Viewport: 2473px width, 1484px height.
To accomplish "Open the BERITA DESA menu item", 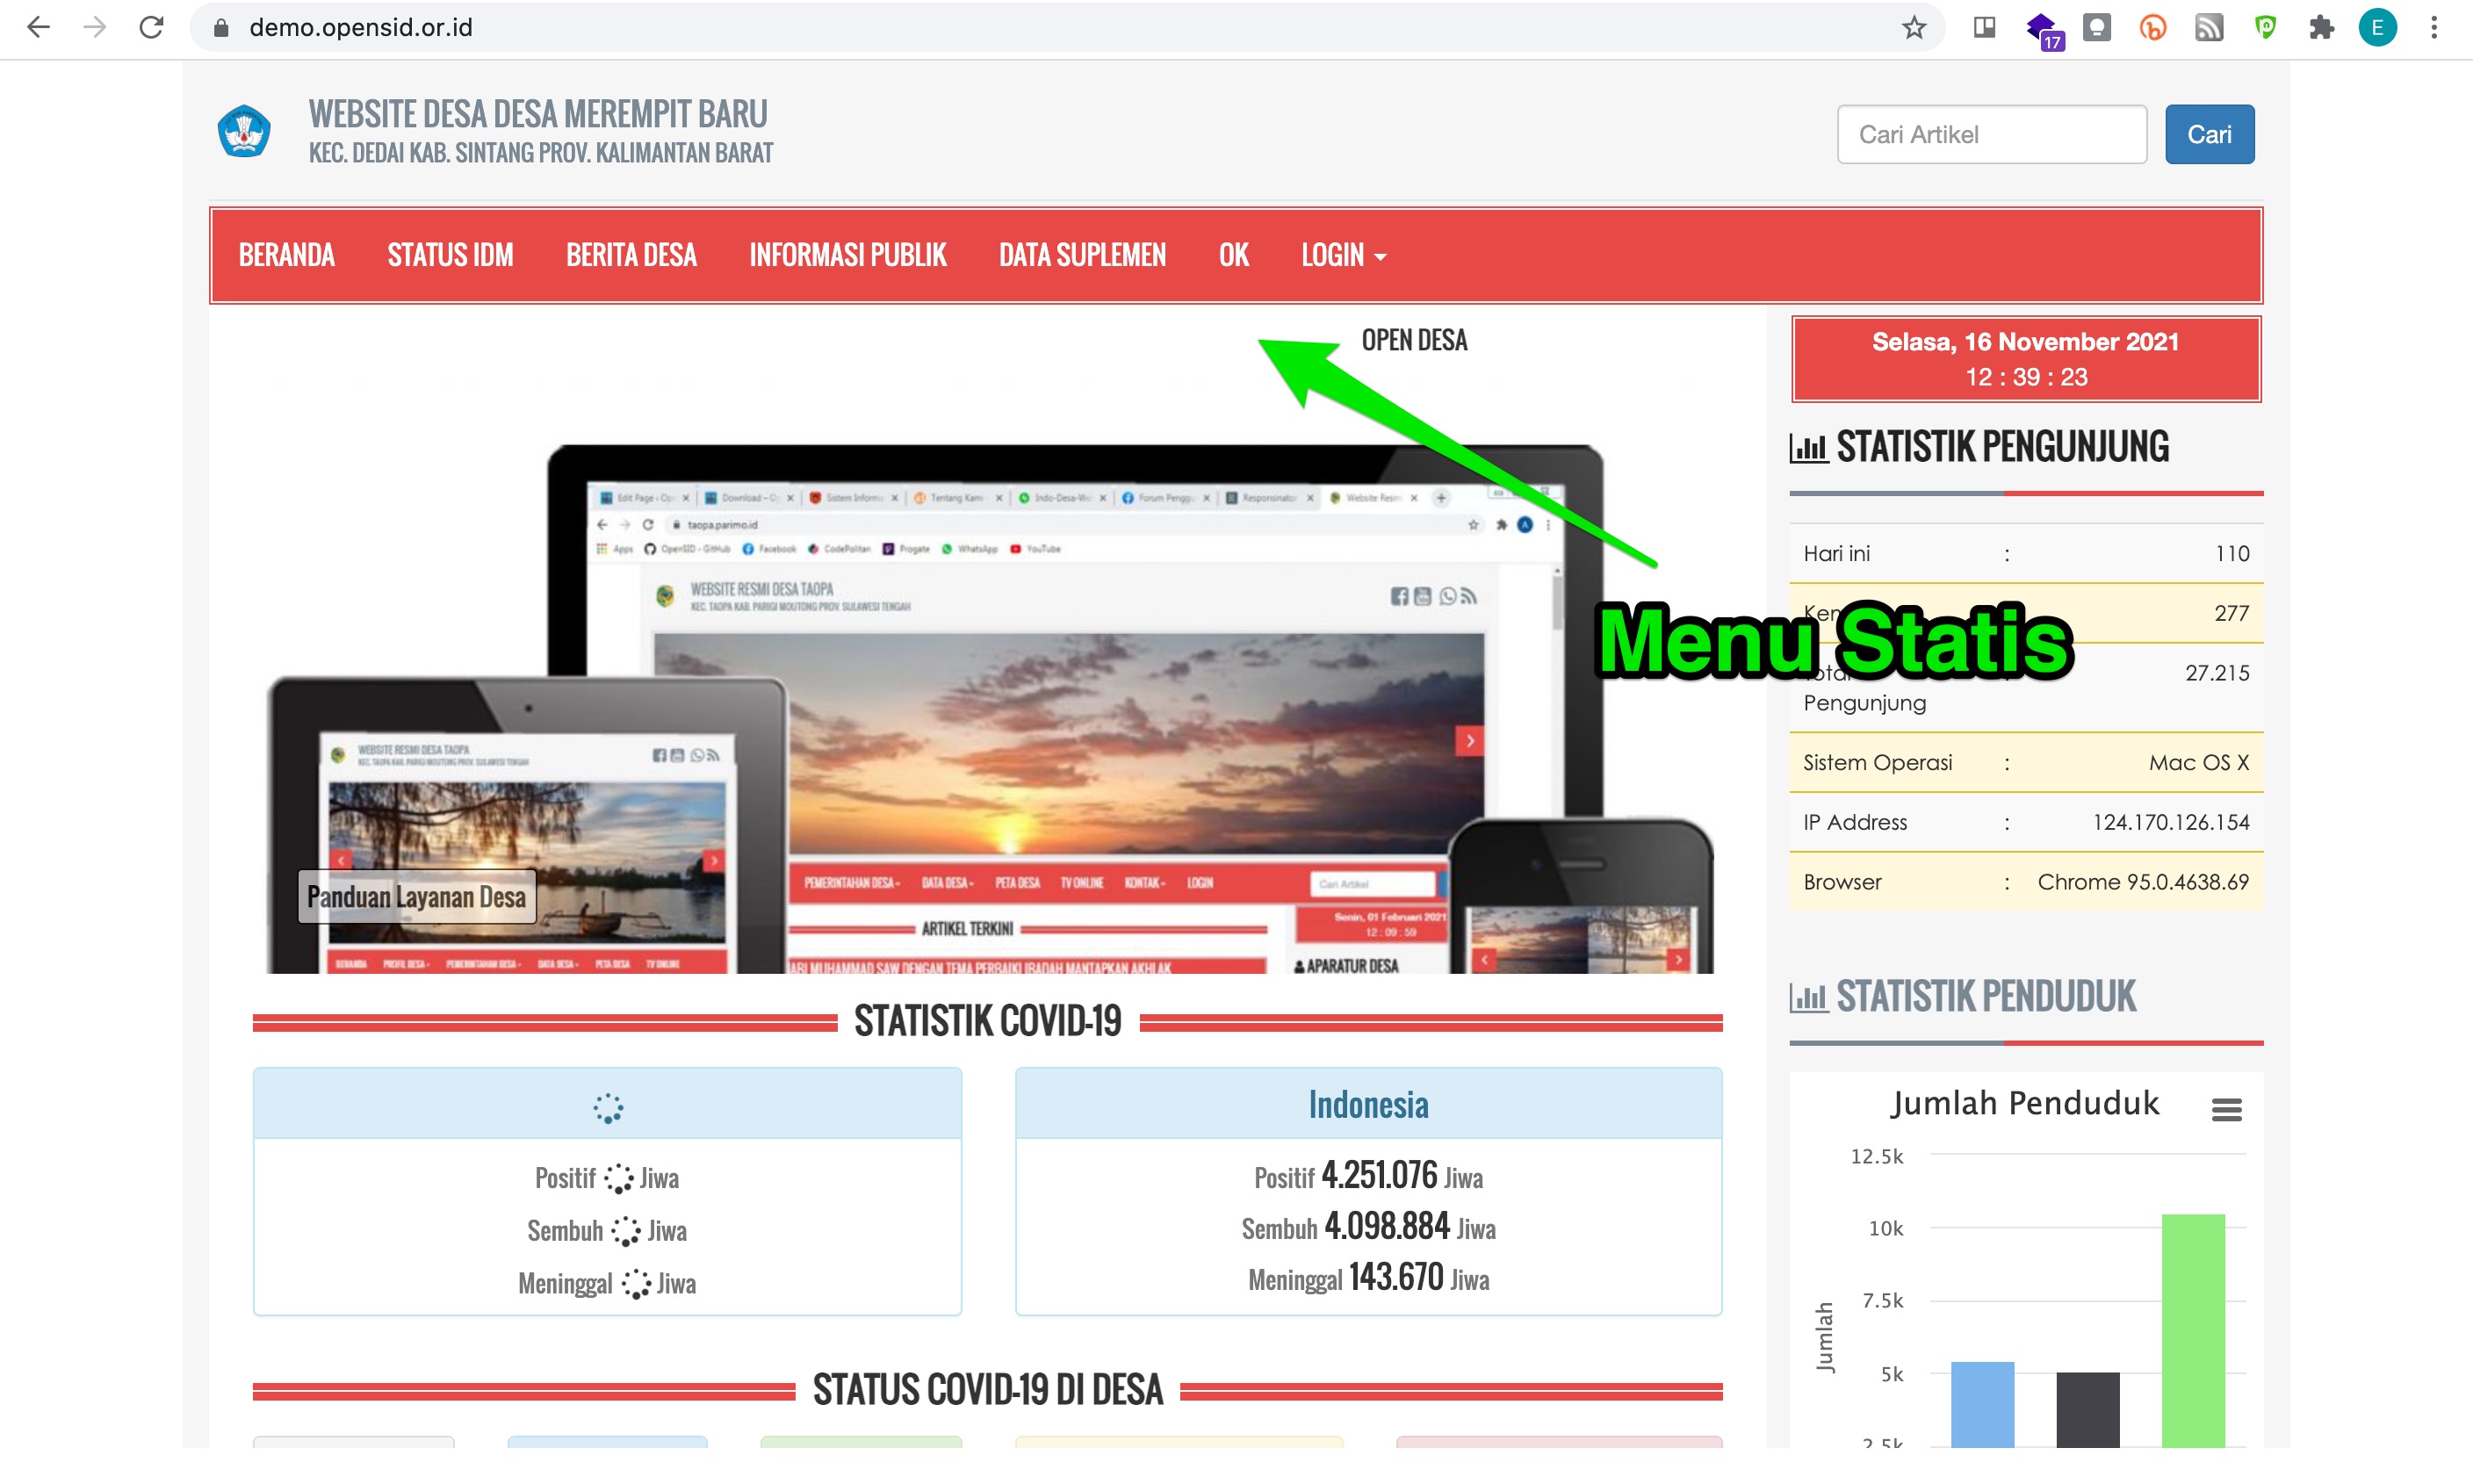I will [x=631, y=255].
